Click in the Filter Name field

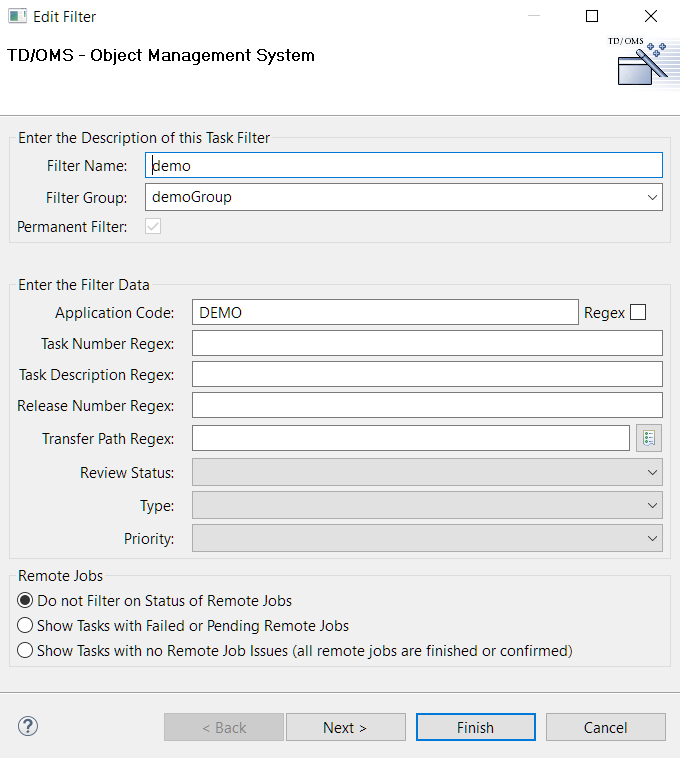(404, 165)
